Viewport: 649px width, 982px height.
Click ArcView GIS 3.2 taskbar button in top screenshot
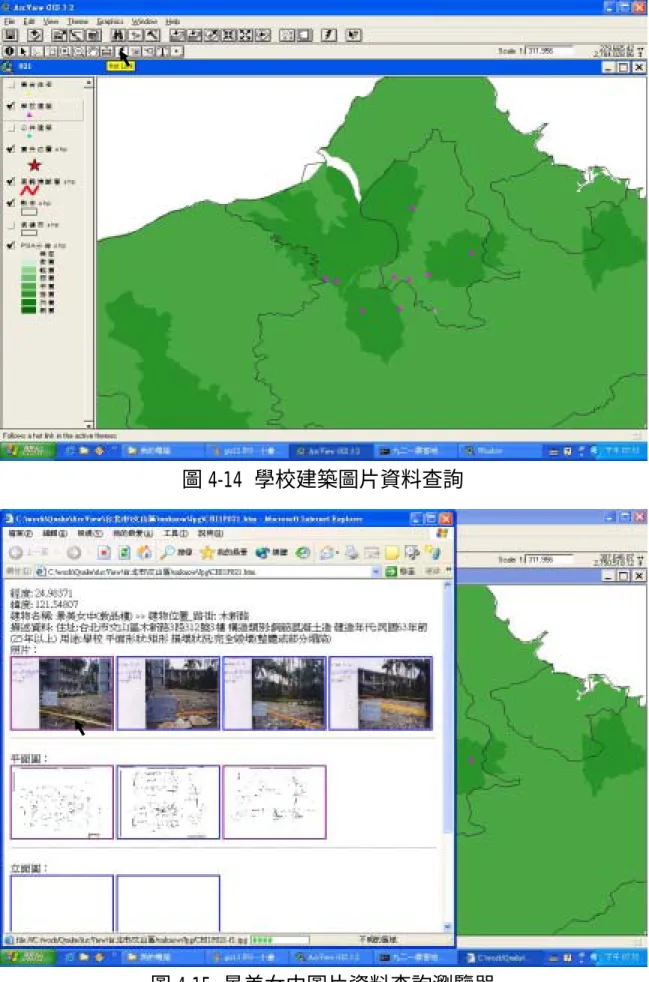331,451
